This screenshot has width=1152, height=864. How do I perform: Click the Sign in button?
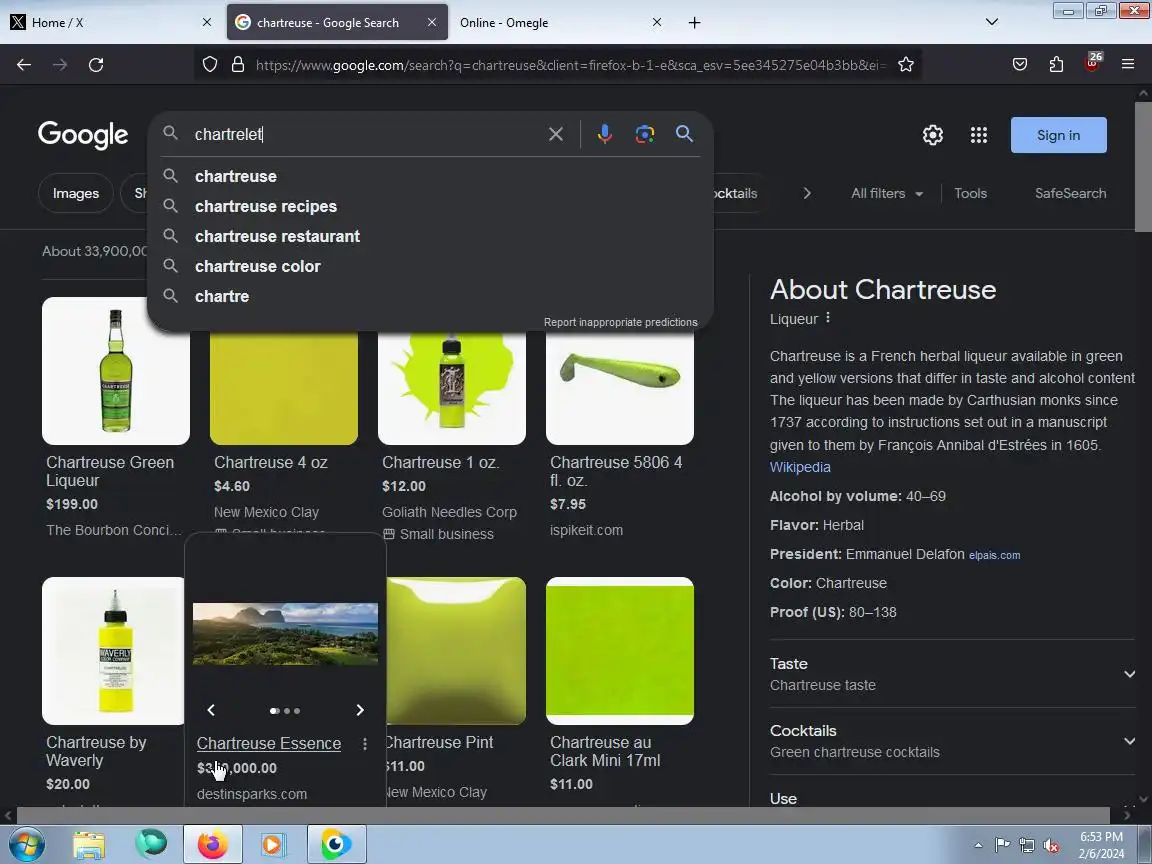[1058, 135]
